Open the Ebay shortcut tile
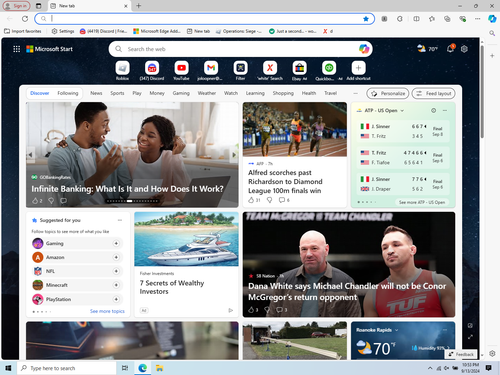 point(299,71)
